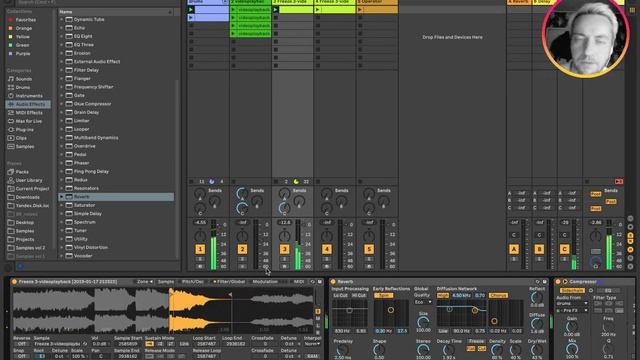Open the Plug-ins category
640x360 pixels.
tap(24, 130)
